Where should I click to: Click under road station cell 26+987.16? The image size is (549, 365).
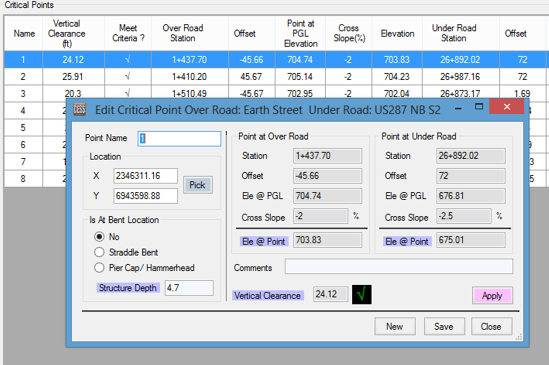point(460,76)
